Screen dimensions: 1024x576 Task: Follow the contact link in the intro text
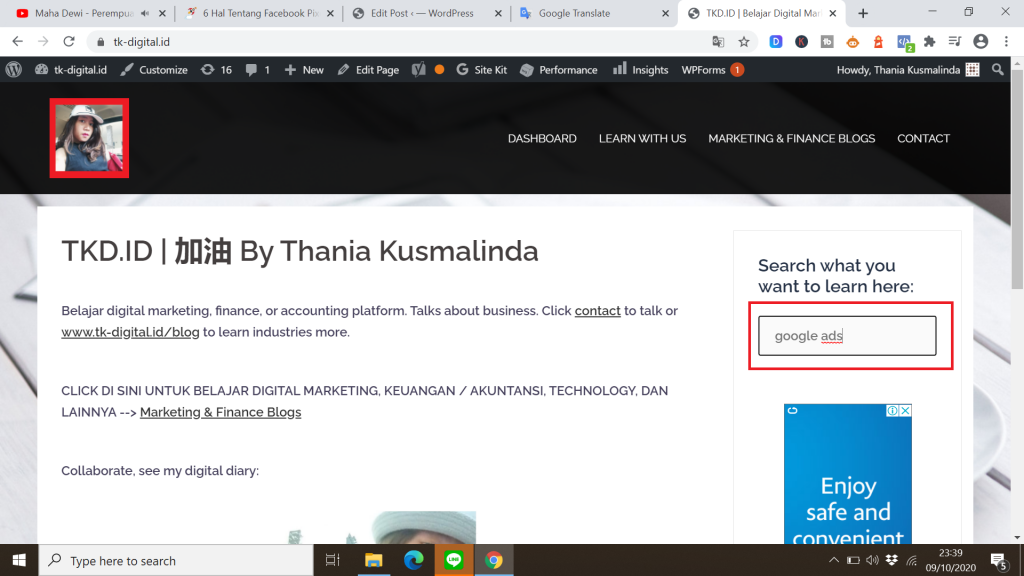point(597,311)
